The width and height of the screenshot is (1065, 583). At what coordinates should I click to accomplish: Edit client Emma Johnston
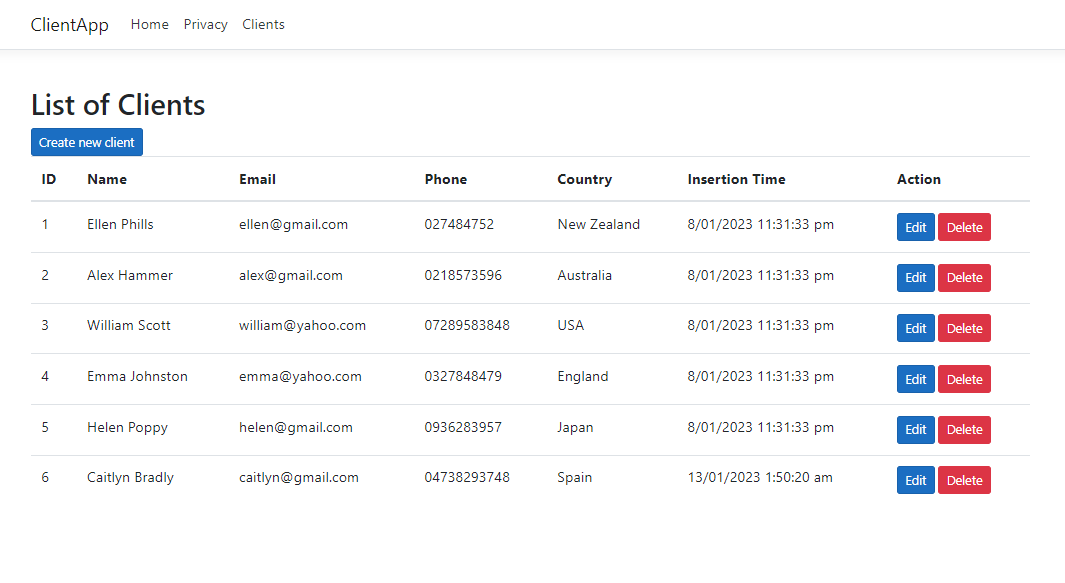915,379
